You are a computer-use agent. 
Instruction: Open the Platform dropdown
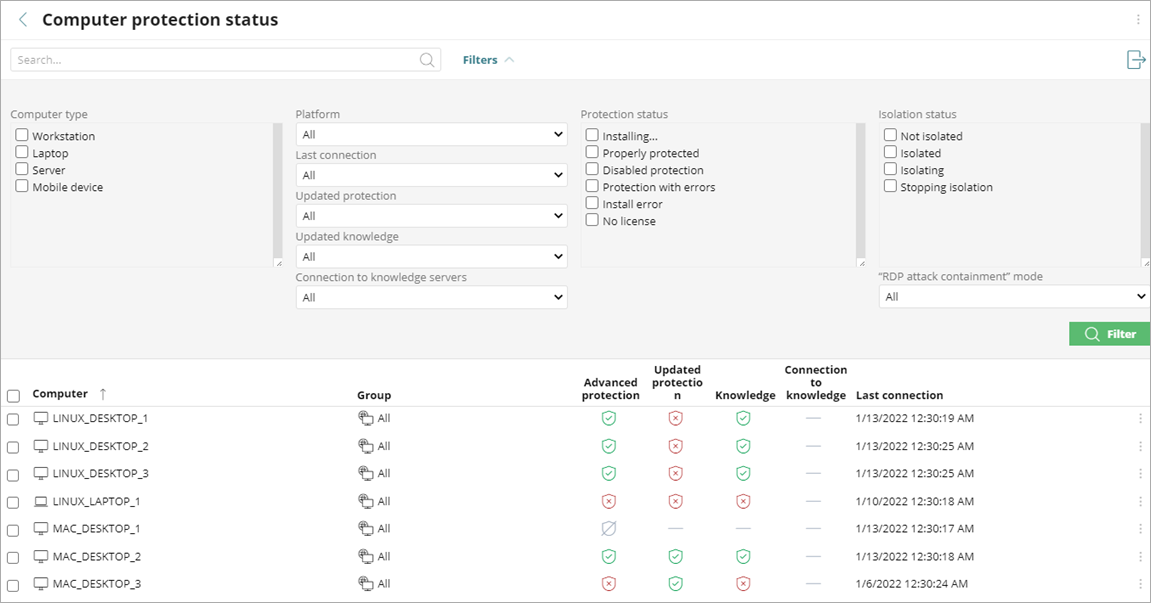[430, 133]
